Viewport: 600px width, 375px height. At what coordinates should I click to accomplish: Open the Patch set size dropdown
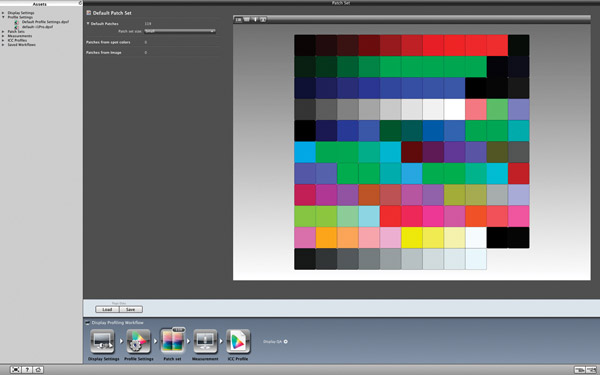pyautogui.click(x=180, y=31)
